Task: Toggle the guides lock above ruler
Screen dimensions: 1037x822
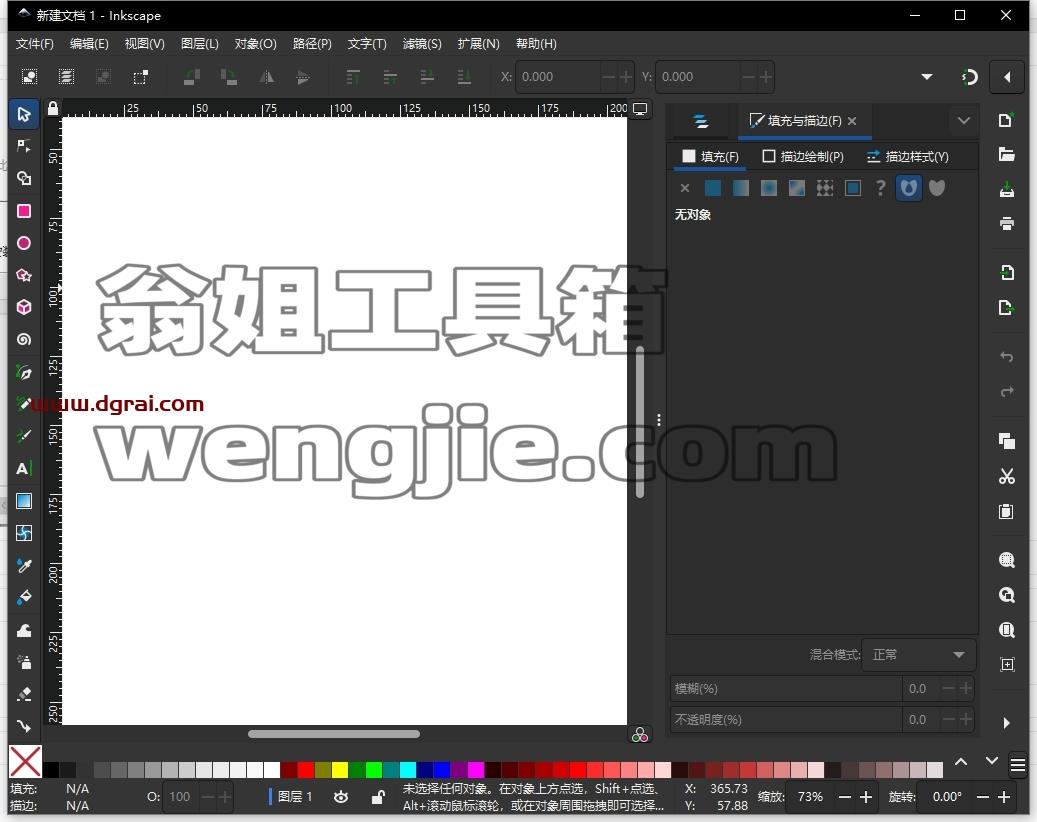Action: [x=52, y=108]
